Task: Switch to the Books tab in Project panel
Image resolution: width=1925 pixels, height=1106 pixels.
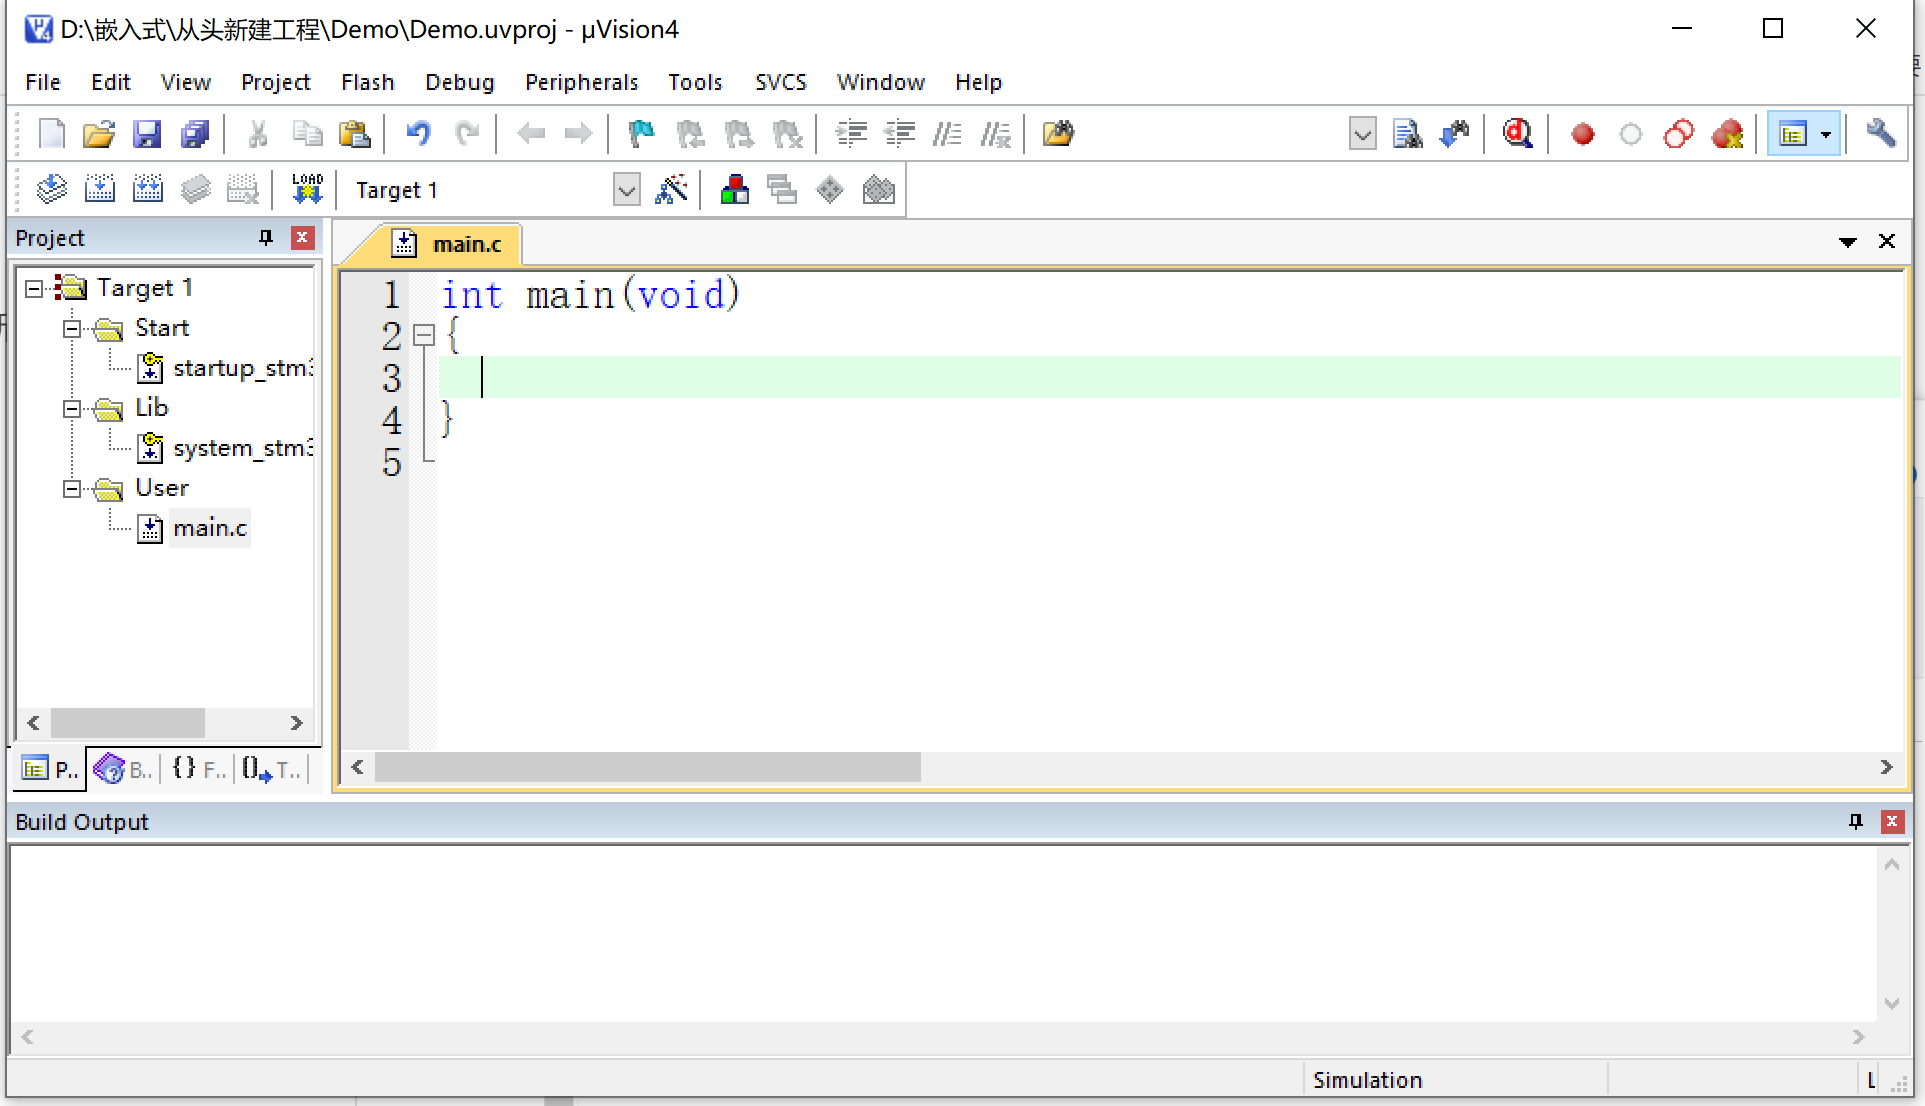Action: coord(123,769)
